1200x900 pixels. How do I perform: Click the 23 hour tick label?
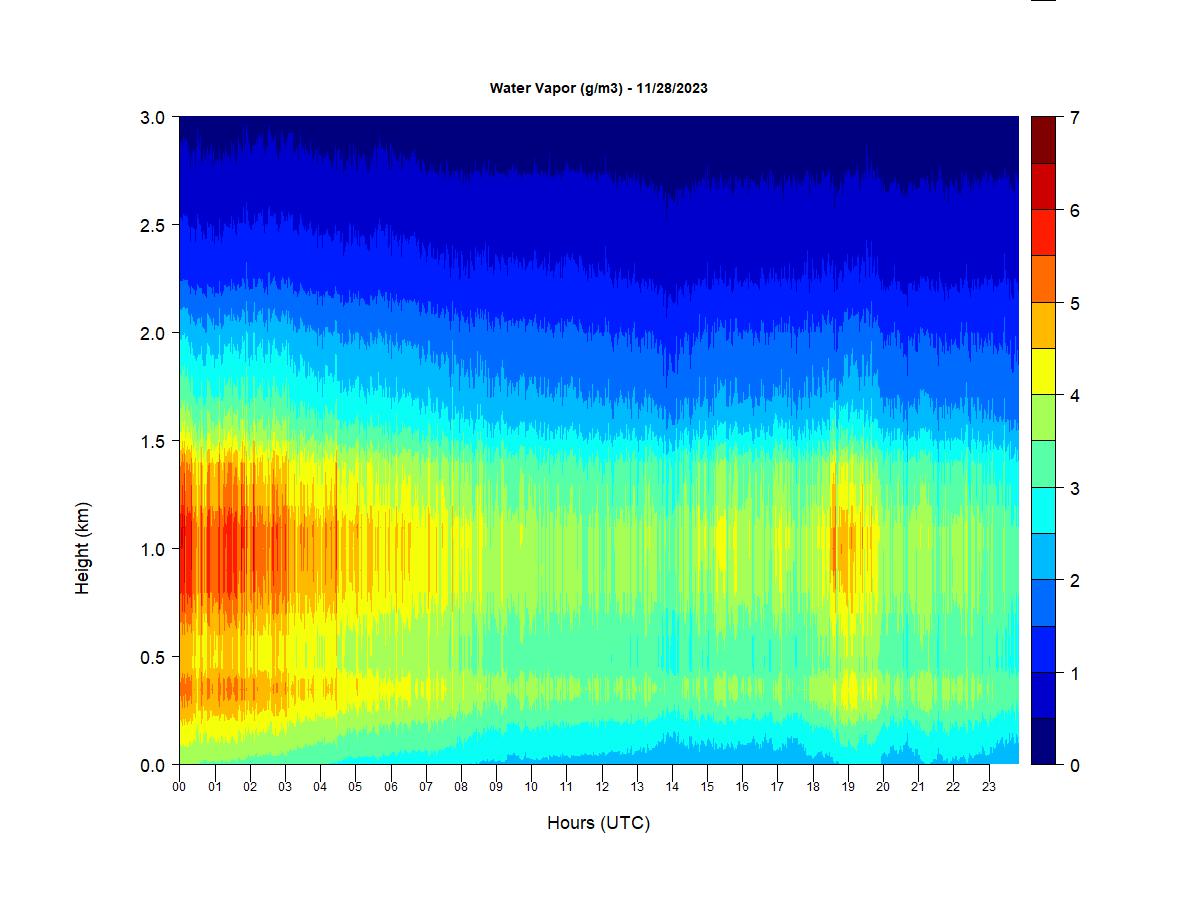coord(989,787)
